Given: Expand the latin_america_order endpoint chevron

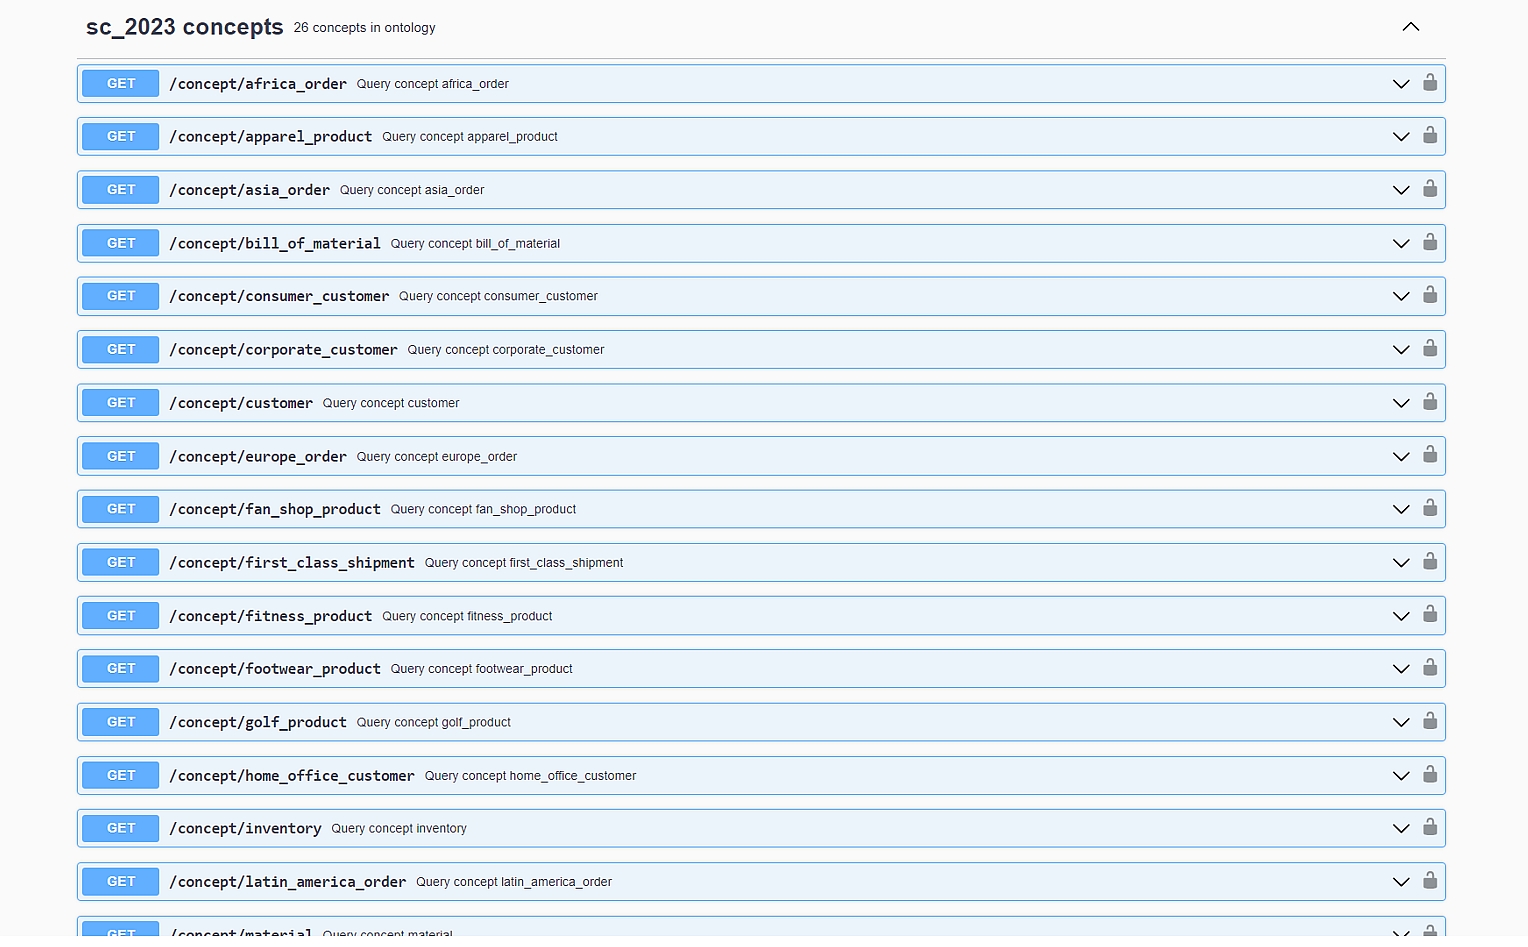Looking at the screenshot, I should tap(1401, 882).
